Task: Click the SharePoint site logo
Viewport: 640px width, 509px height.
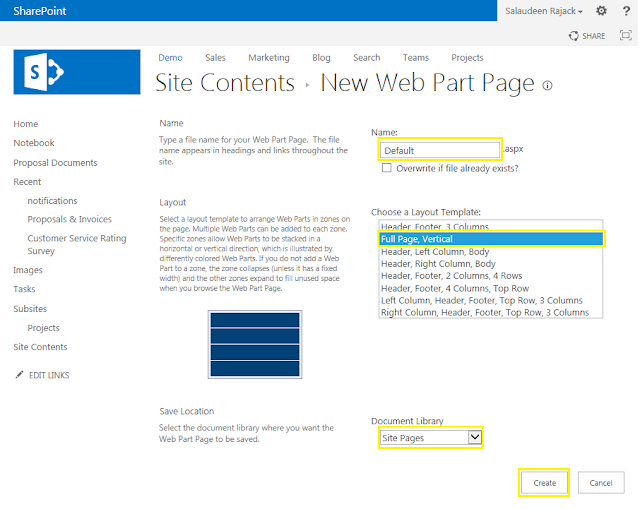Action: pyautogui.click(x=77, y=72)
